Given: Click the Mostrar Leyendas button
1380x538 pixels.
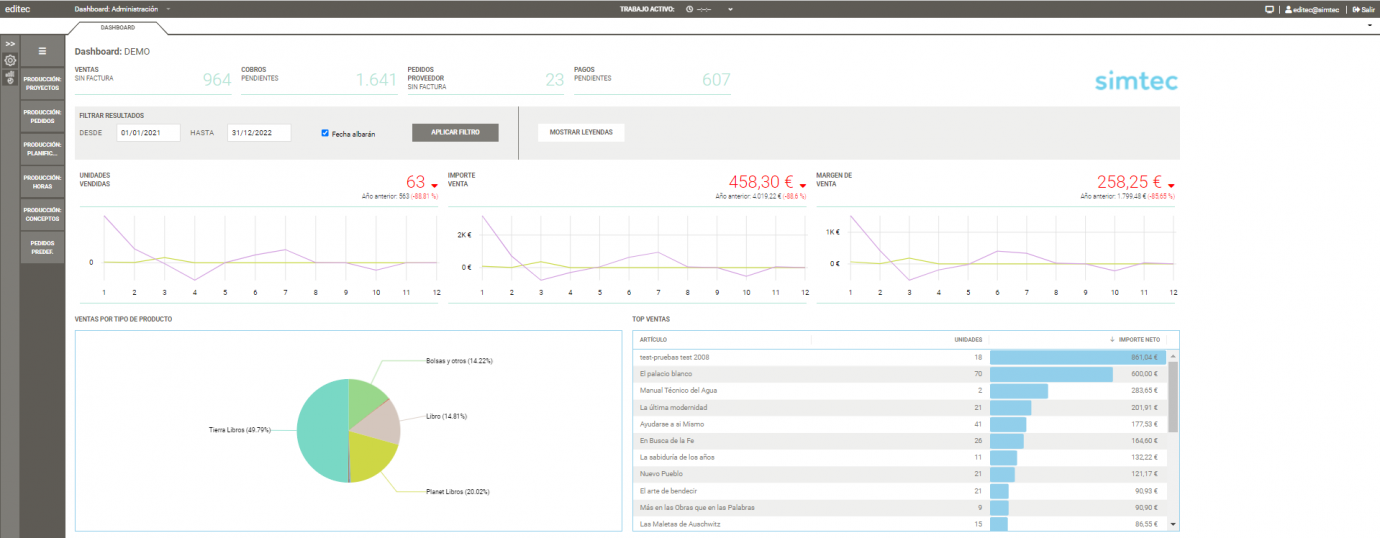Looking at the screenshot, I should click(581, 132).
